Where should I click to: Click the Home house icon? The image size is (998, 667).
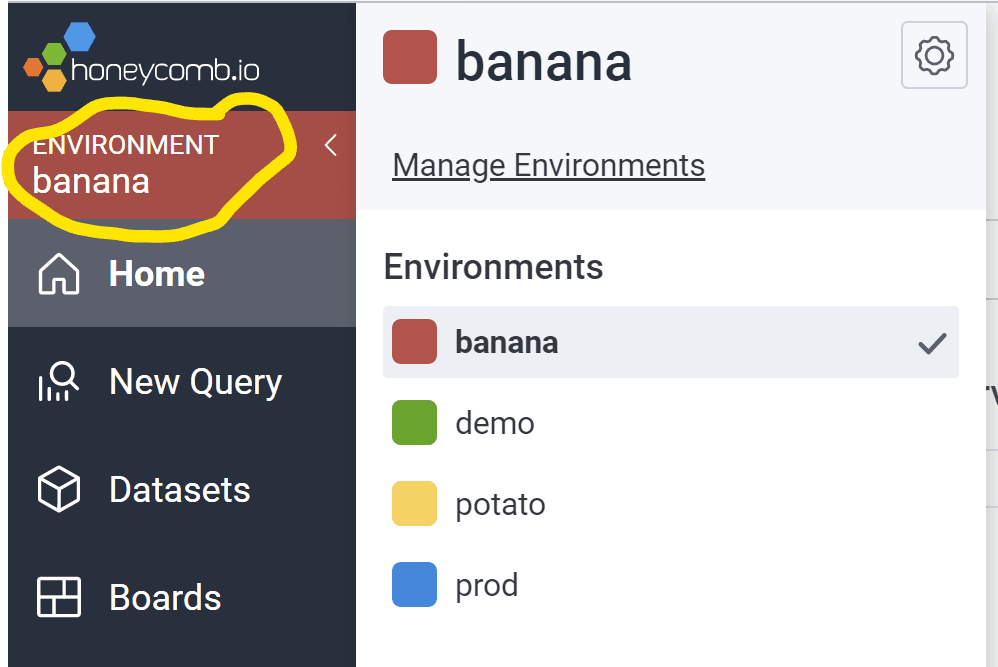click(x=58, y=274)
